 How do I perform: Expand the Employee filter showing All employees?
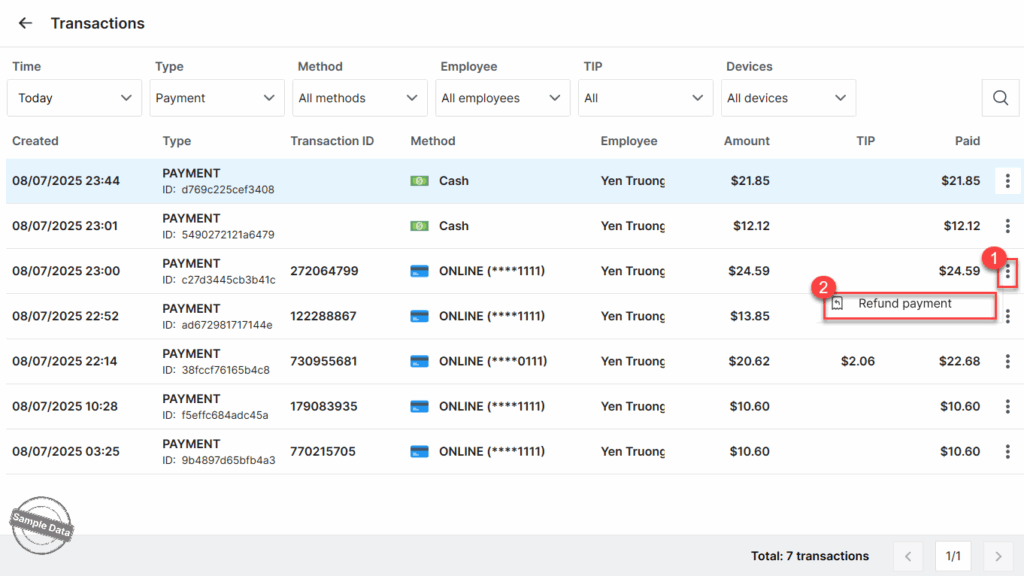pos(503,98)
